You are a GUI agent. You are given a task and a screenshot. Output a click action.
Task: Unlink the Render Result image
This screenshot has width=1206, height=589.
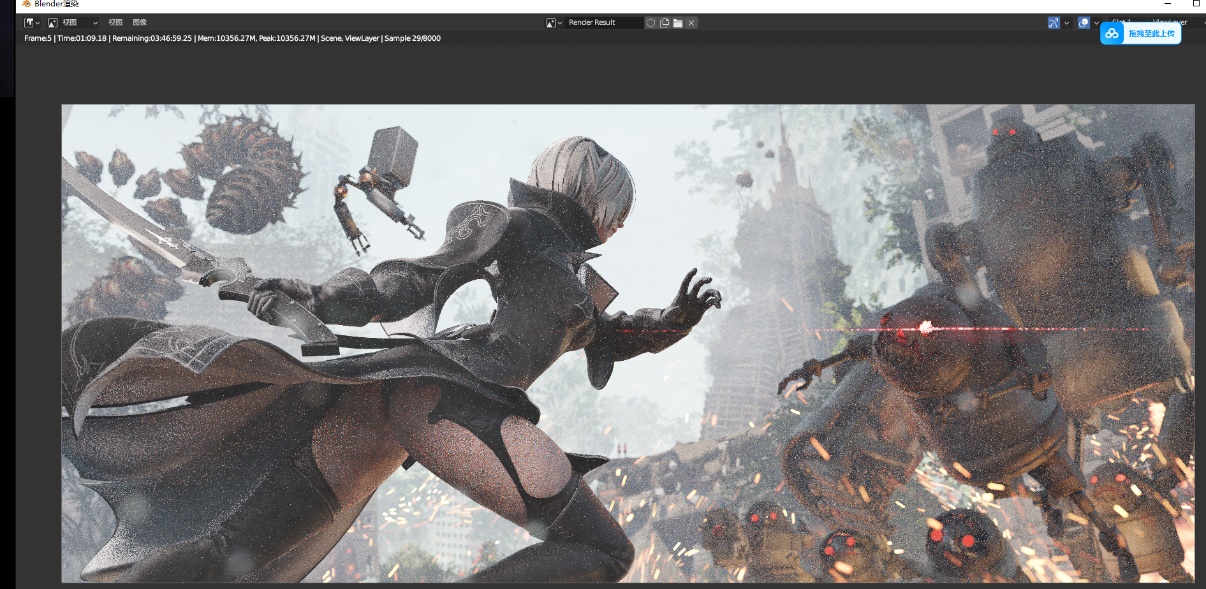point(691,22)
